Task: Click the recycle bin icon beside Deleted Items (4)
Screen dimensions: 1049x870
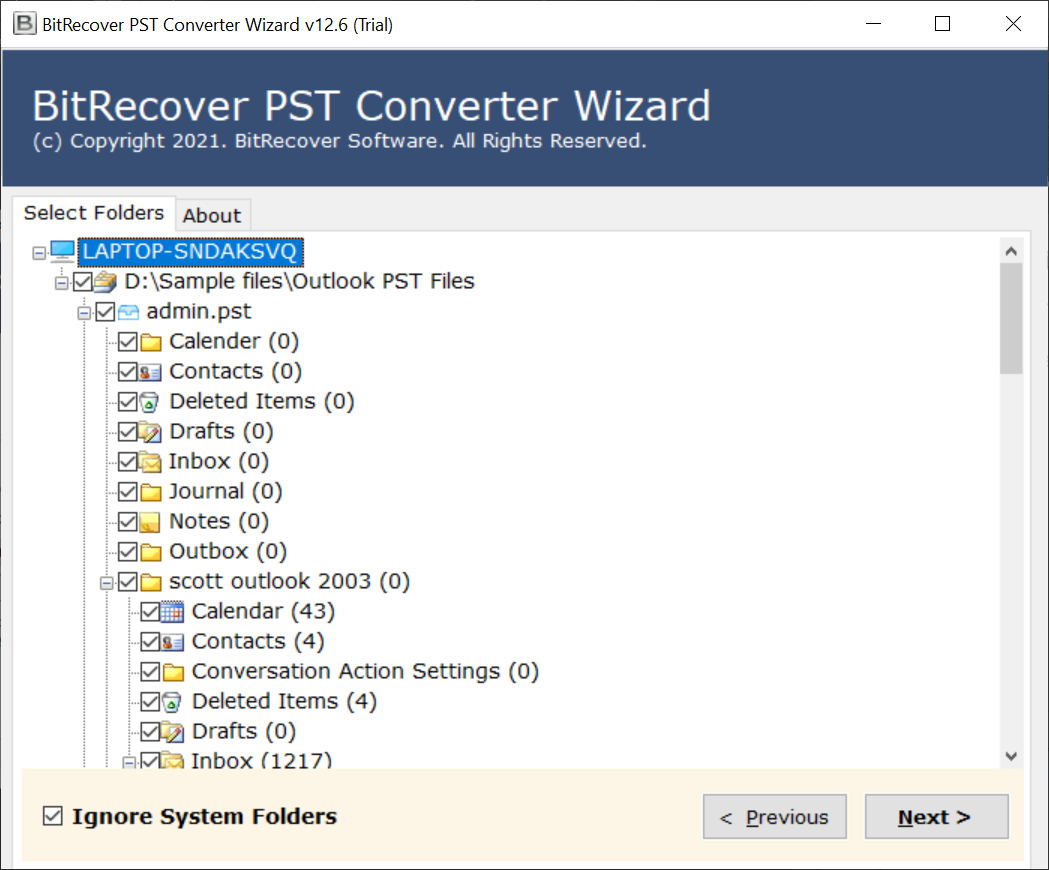Action: pos(172,702)
